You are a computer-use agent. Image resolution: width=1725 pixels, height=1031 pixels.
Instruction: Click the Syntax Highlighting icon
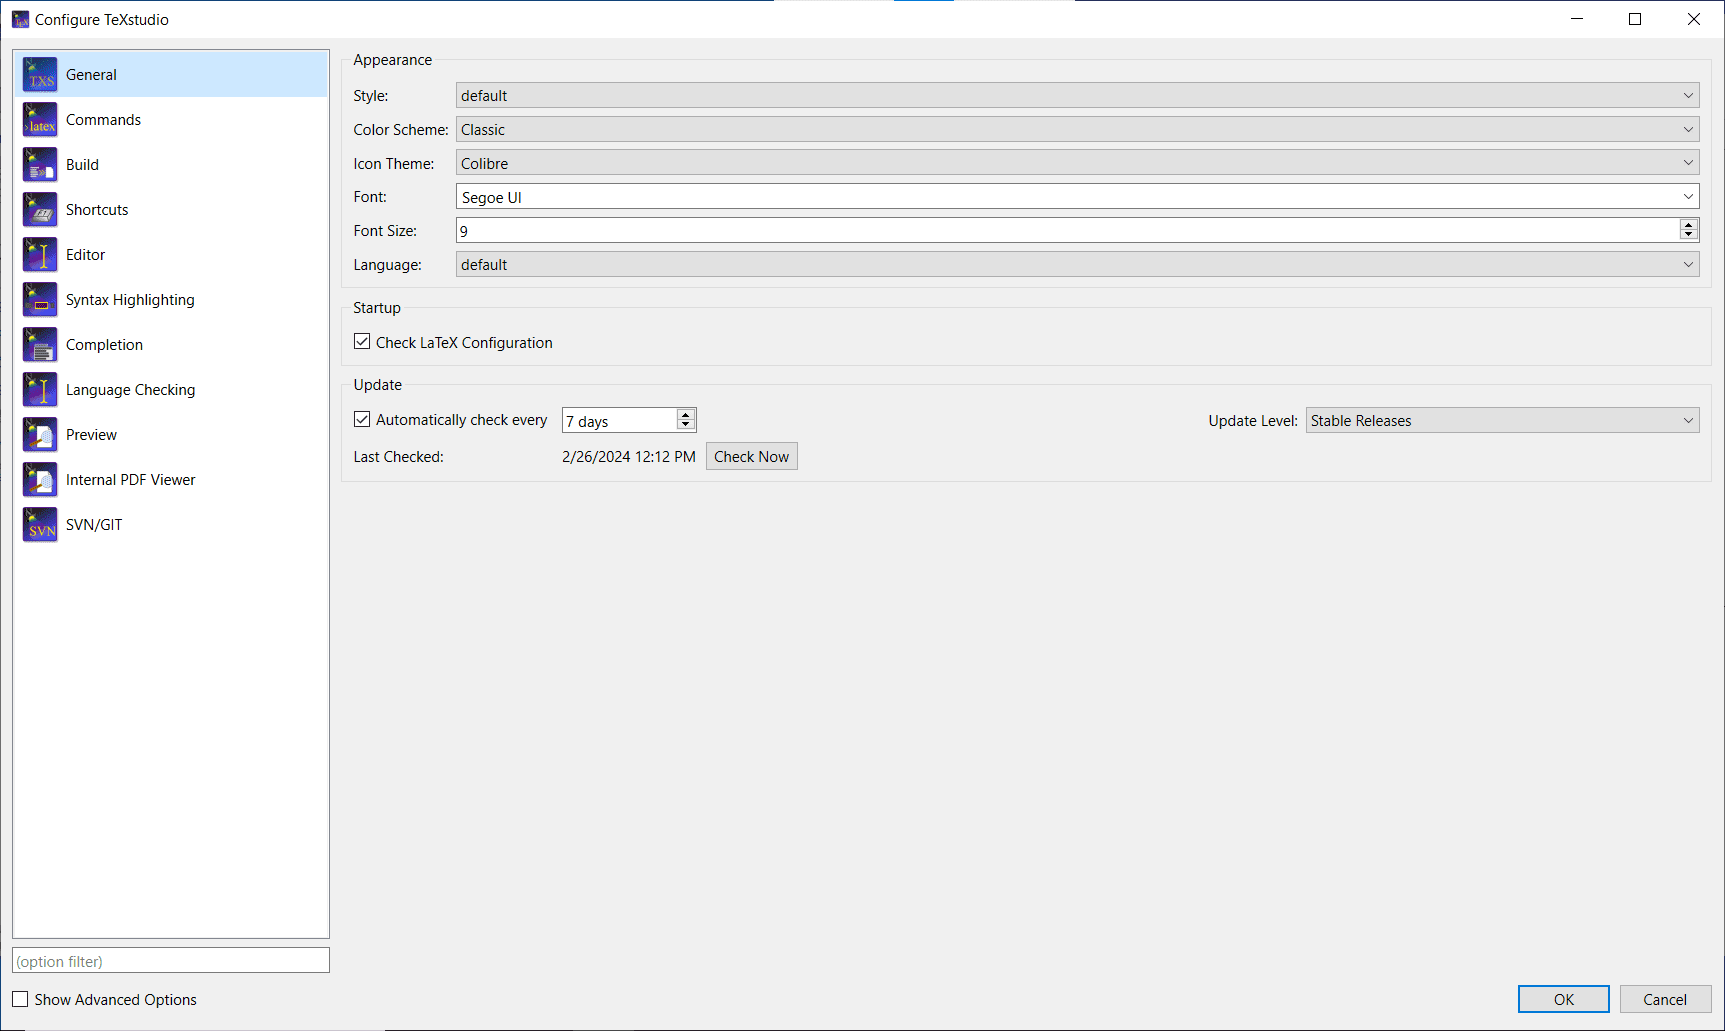[x=40, y=300]
